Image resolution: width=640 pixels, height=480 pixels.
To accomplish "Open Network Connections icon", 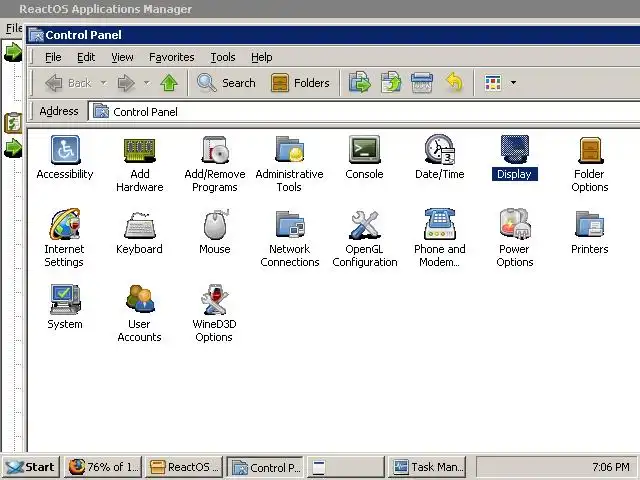I will coord(289,238).
